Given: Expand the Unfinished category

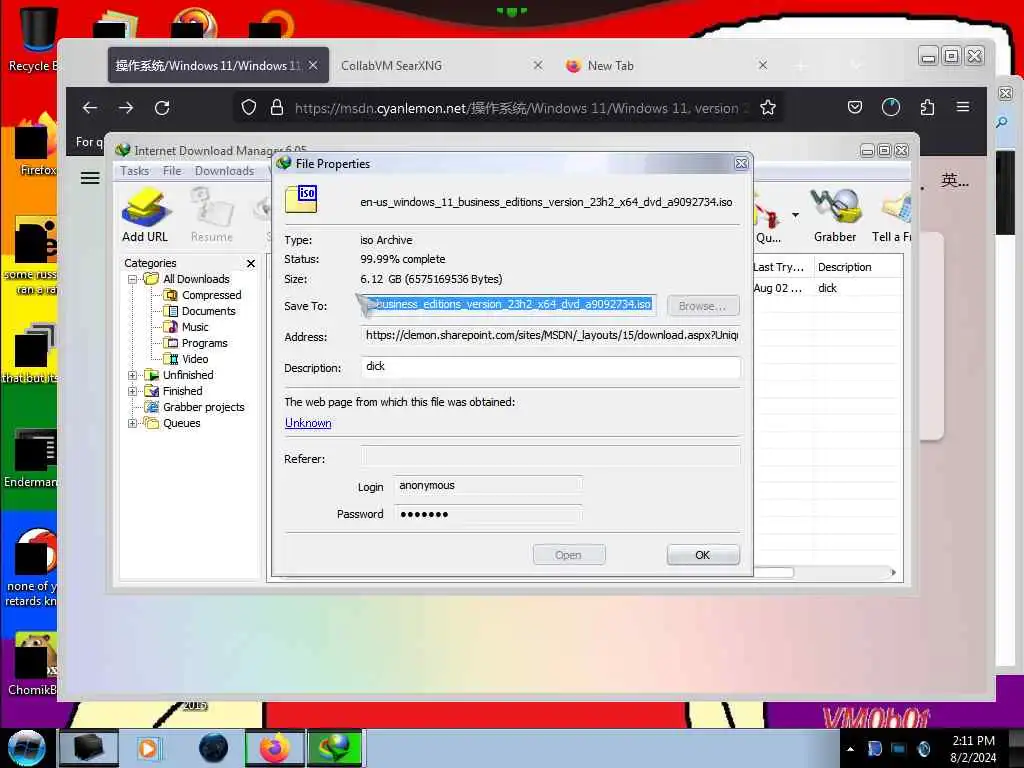Looking at the screenshot, I should [x=133, y=376].
